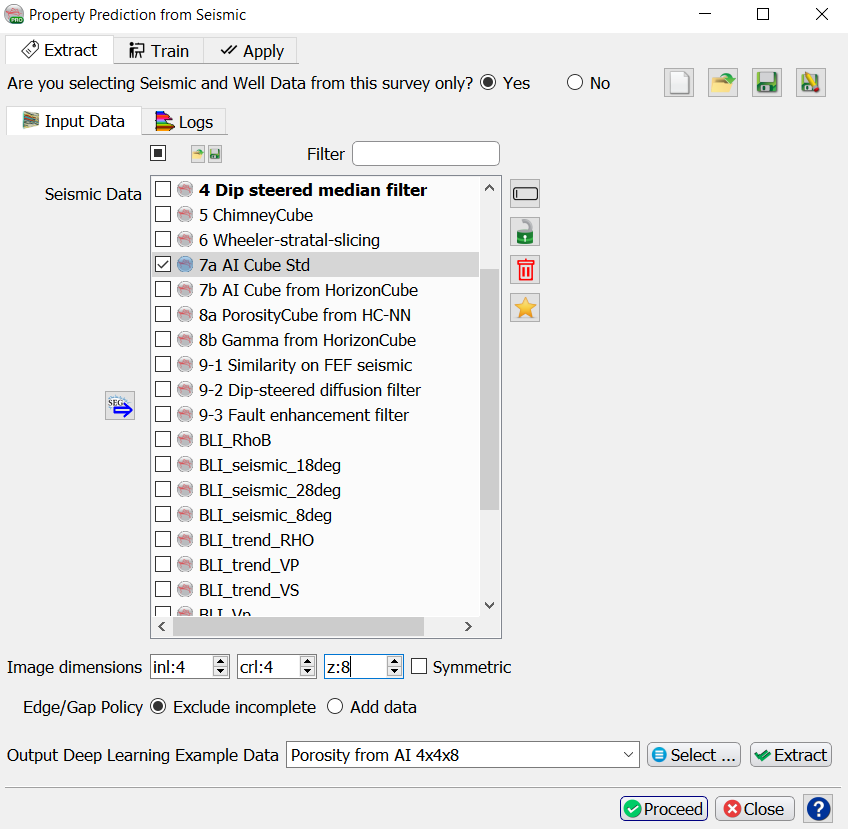Open the Logs tab
848x829 pixels.
click(184, 122)
